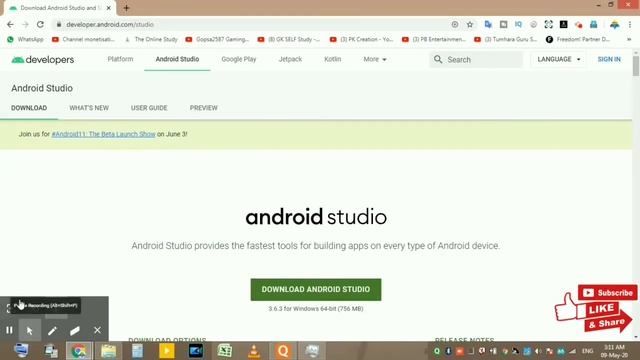Viewport: 640px width, 360px height.
Task: Switch to the DOWNLOAD tab
Action: [x=29, y=108]
